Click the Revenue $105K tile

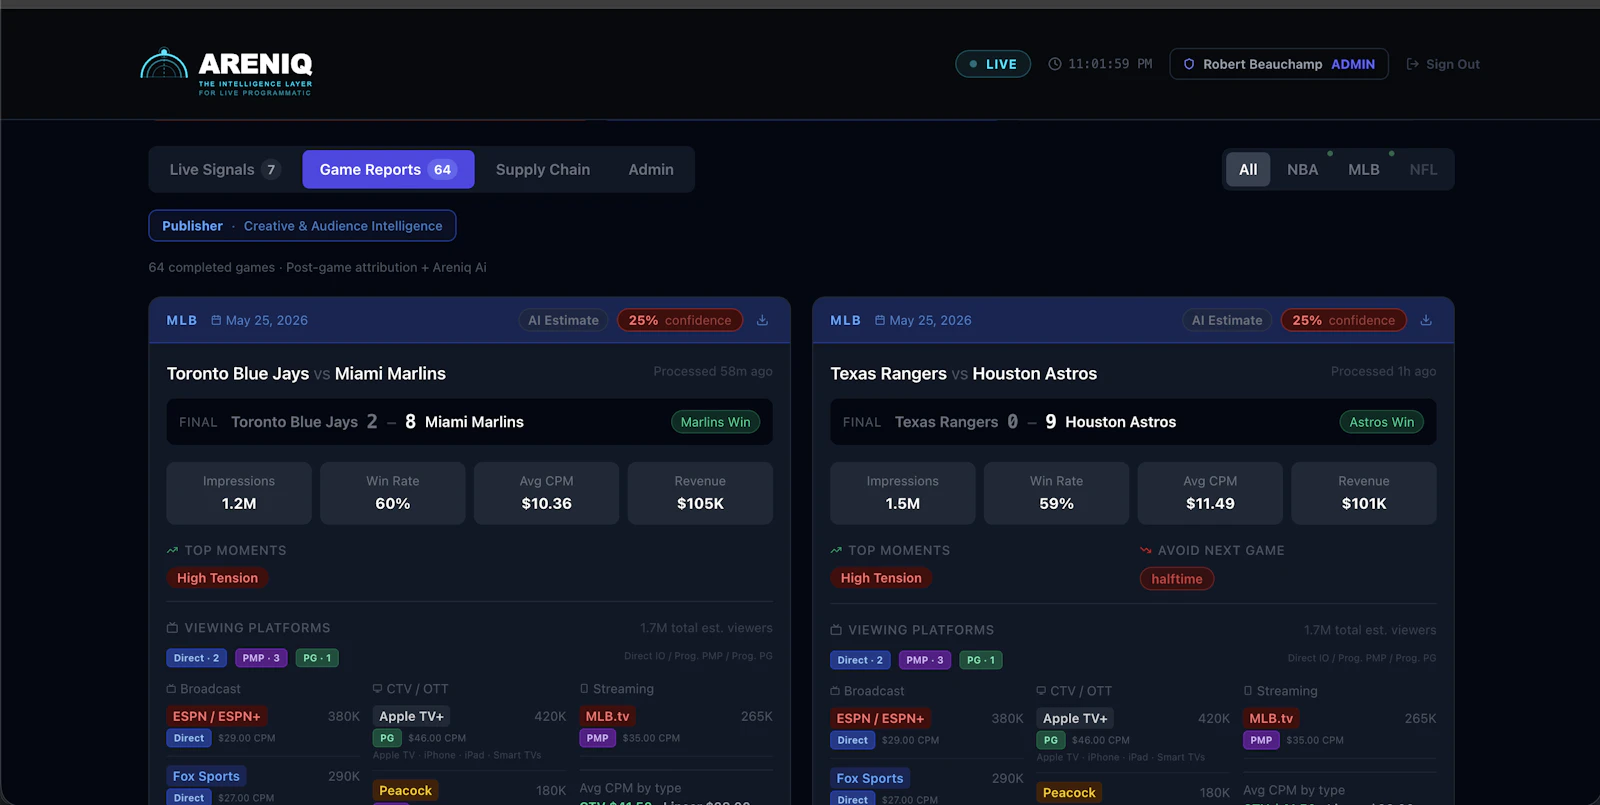click(700, 493)
